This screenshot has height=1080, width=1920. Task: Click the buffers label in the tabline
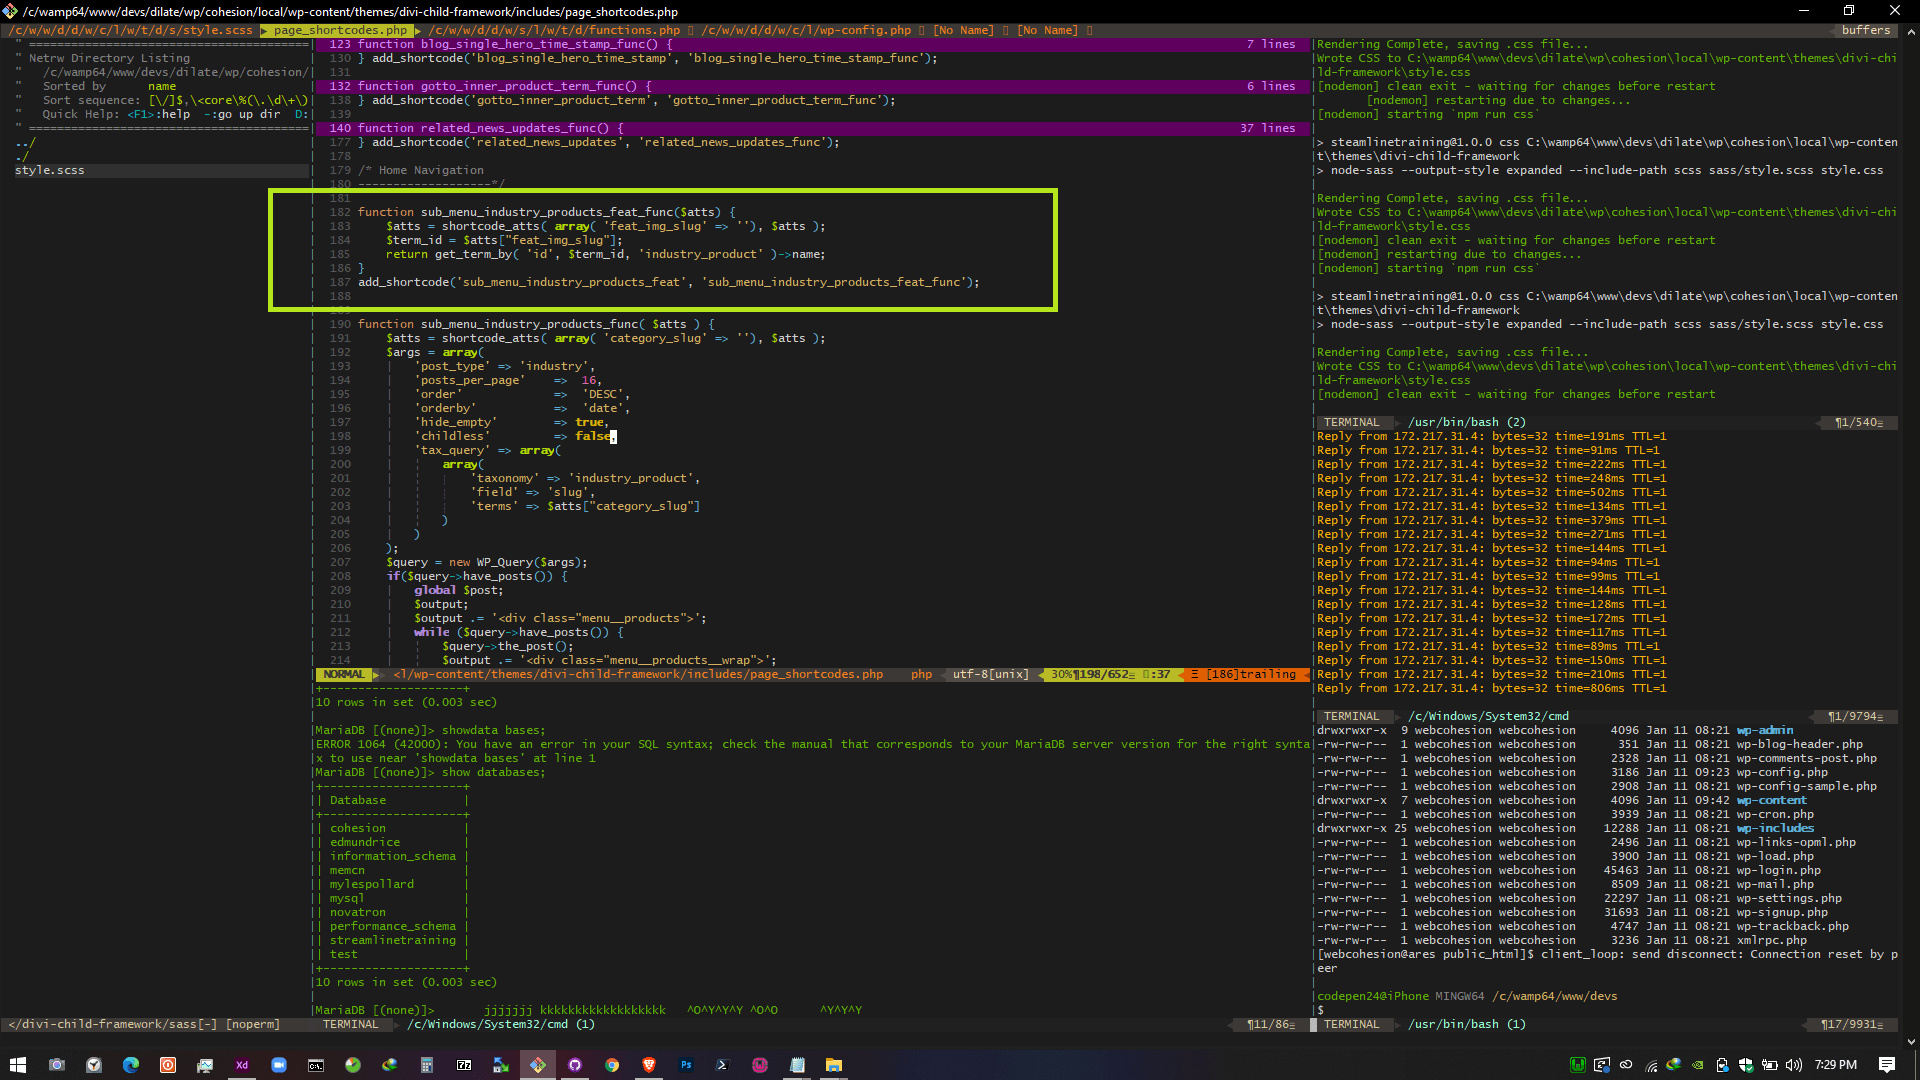[1866, 30]
